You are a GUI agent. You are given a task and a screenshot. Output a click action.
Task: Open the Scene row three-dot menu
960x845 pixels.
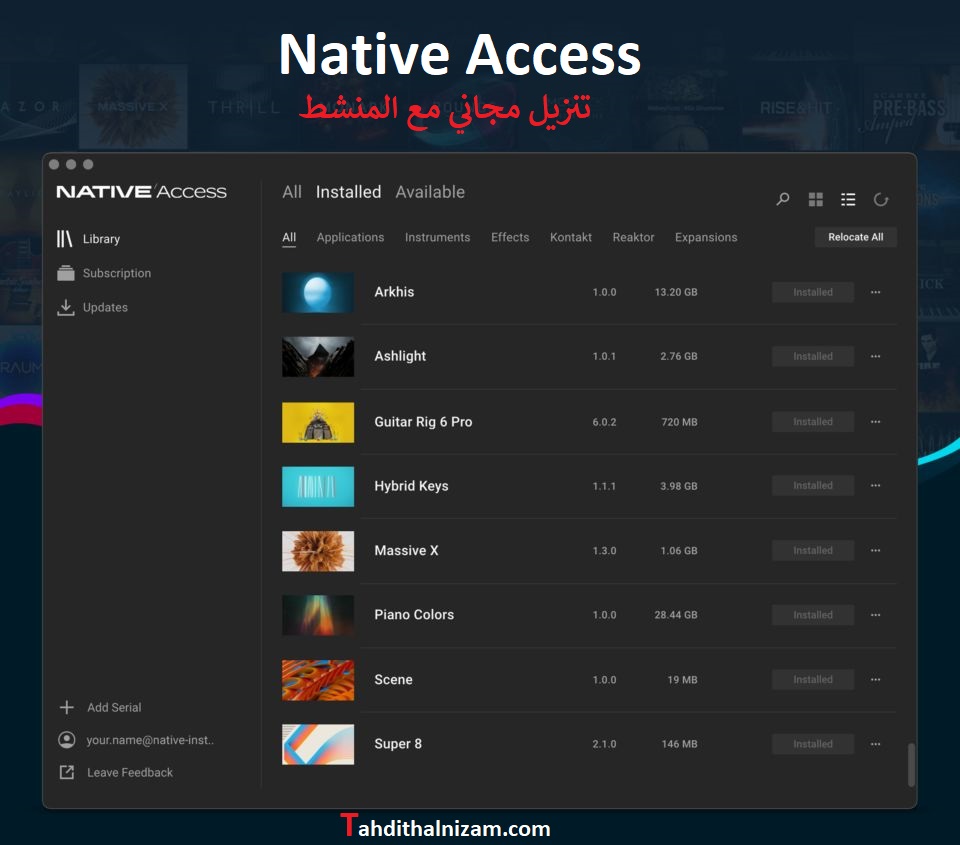coord(876,680)
